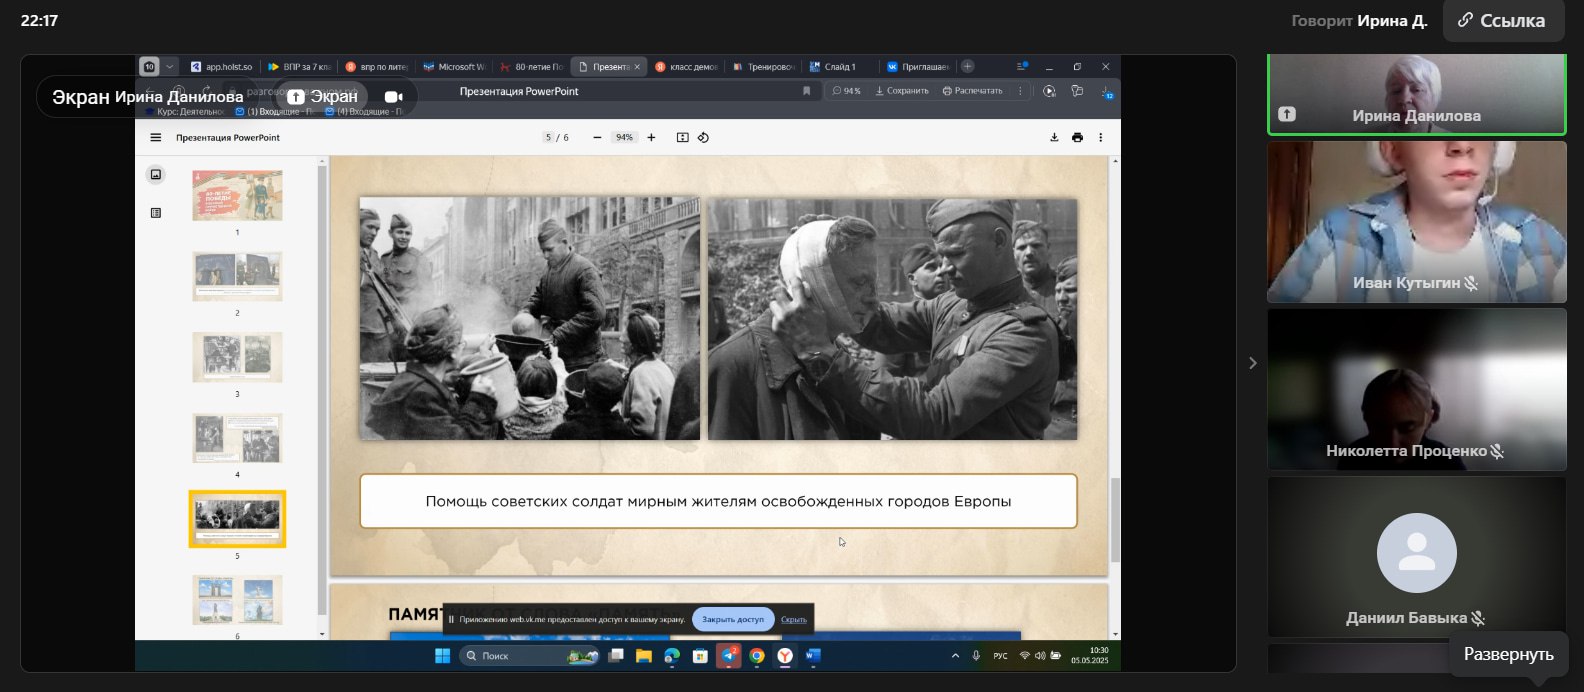Open File Explorer from taskbar

[644, 656]
